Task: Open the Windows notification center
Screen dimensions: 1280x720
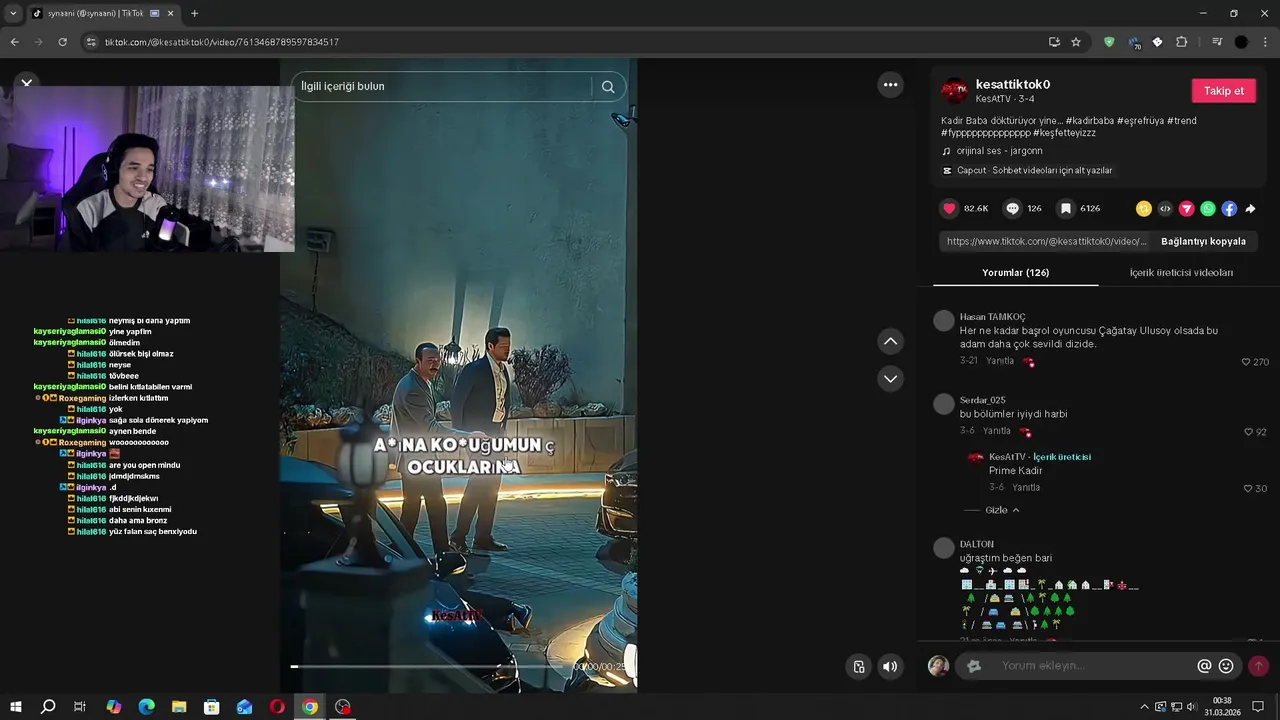Action: click(1258, 707)
